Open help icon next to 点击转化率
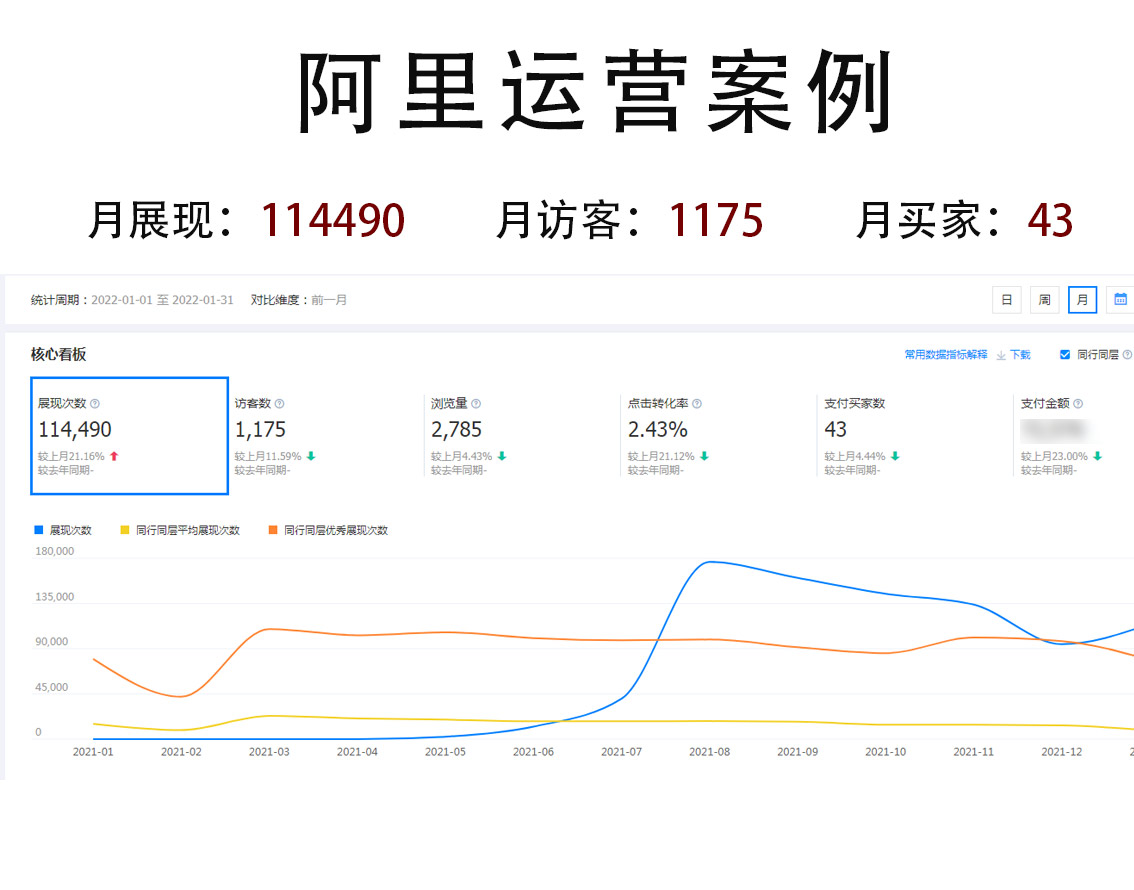 (x=697, y=403)
